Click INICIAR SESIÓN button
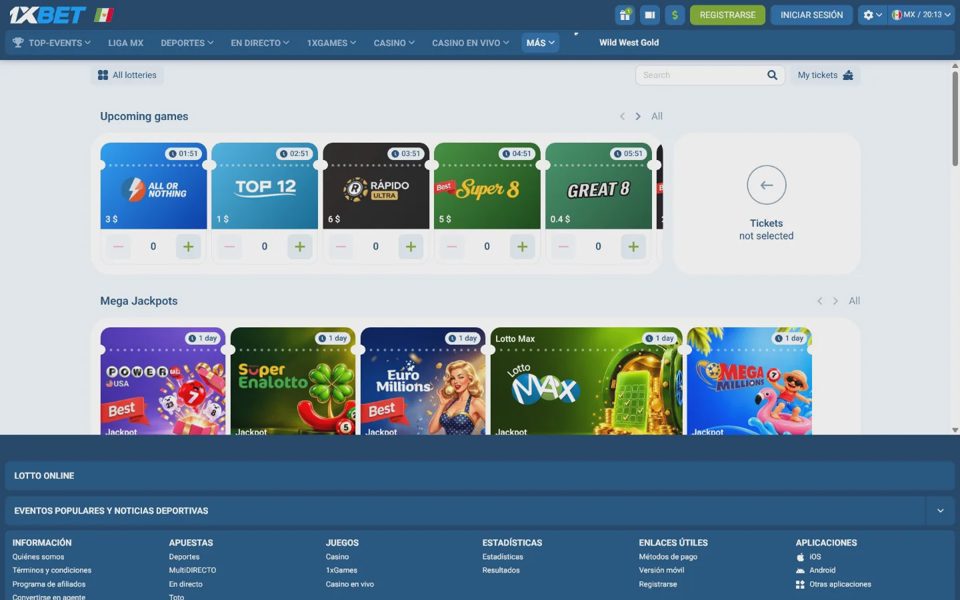This screenshot has height=600, width=960. point(811,15)
